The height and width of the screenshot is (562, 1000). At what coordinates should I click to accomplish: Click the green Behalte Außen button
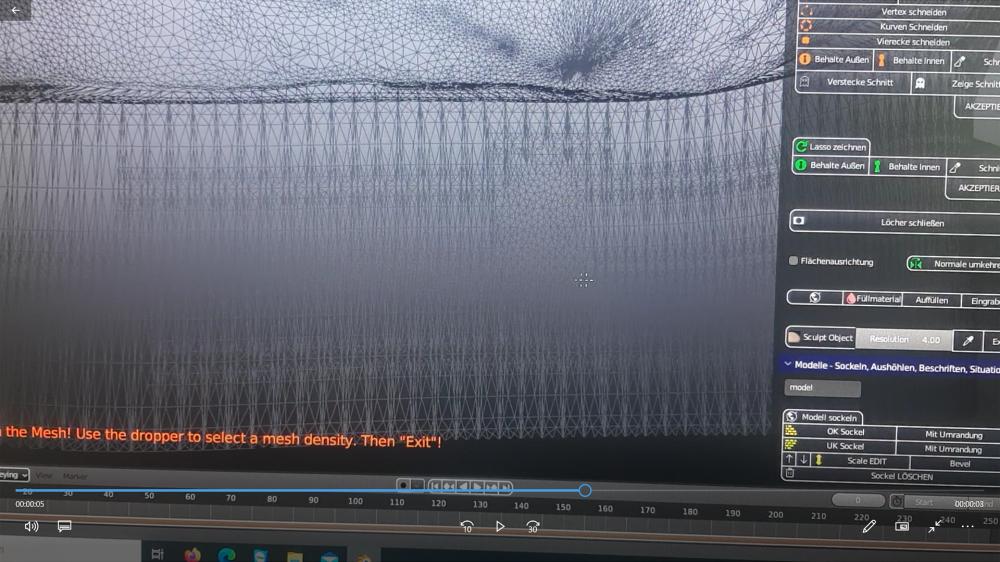click(830, 165)
